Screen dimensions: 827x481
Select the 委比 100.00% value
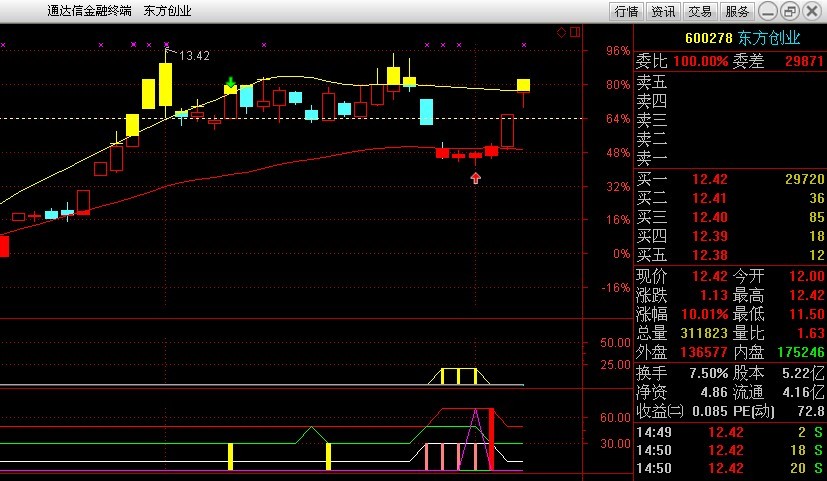point(701,61)
